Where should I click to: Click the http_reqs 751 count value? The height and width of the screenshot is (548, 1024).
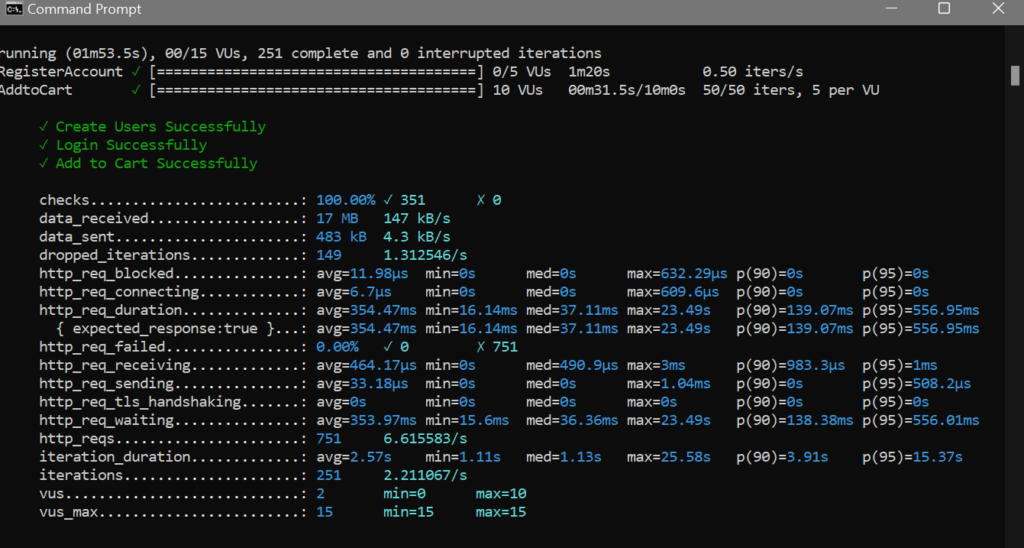(328, 438)
